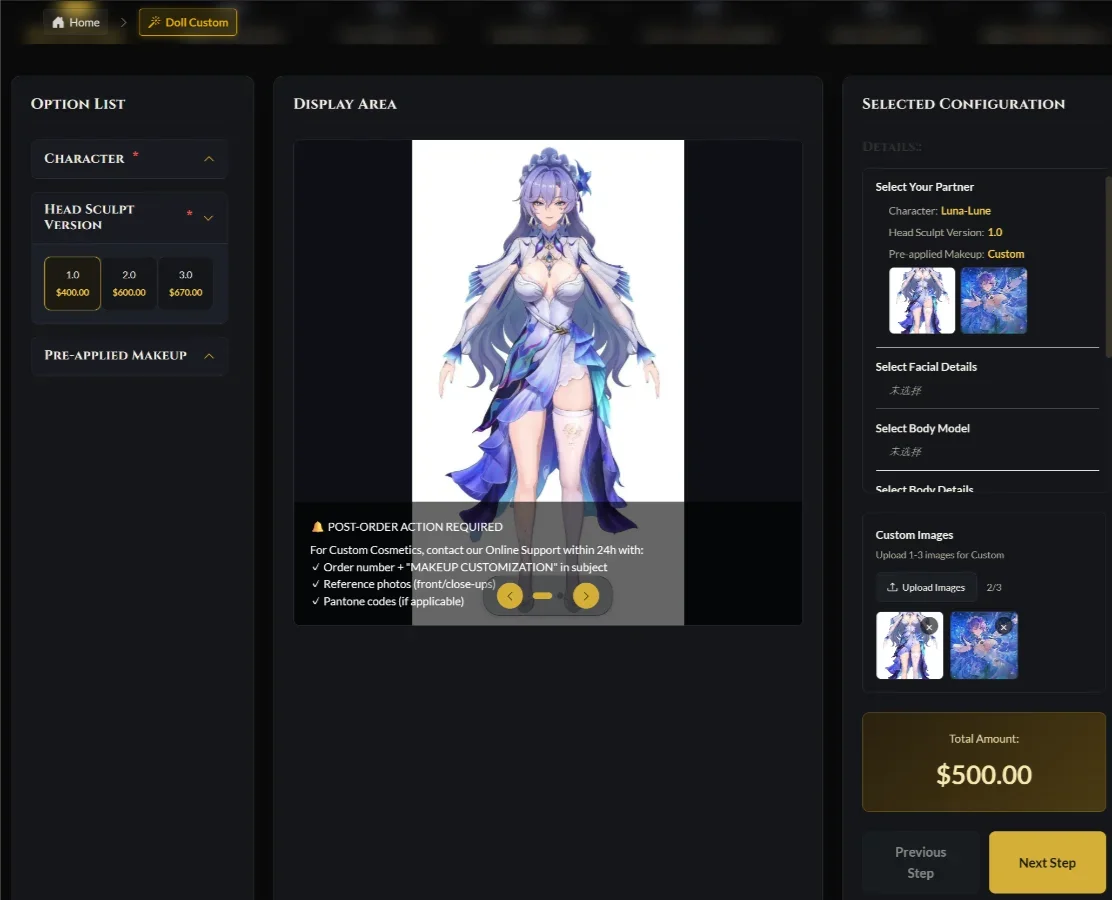The image size is (1112, 900).
Task: Open the Home breadcrumb link
Action: click(x=74, y=21)
